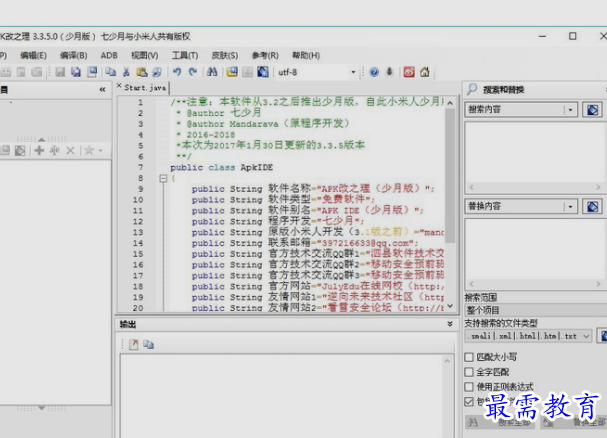Open the ADB menu
607x438 pixels.
(x=109, y=55)
